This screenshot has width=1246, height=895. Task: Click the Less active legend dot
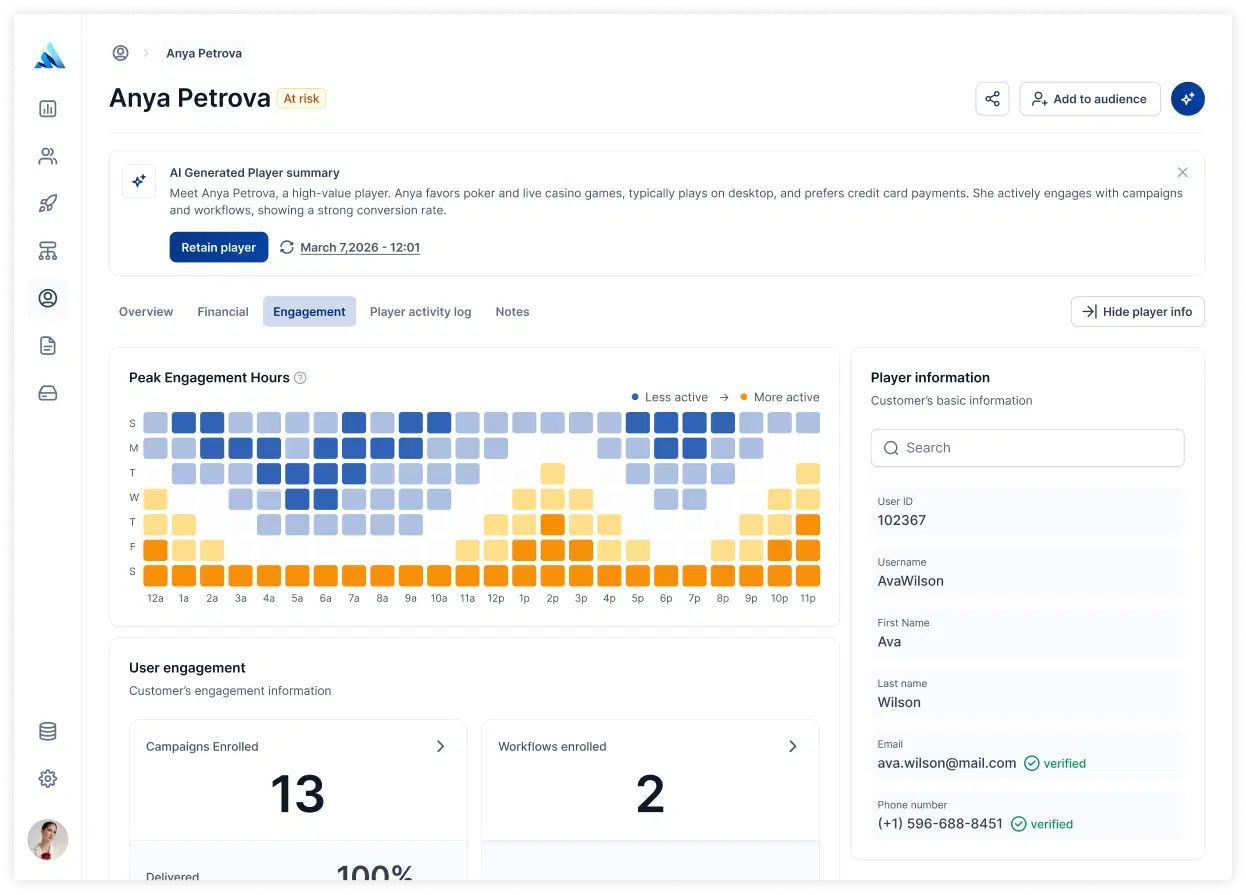[x=635, y=397]
